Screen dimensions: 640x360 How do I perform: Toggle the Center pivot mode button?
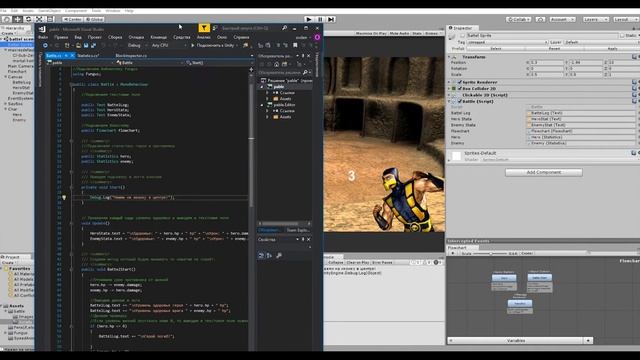[73, 19]
